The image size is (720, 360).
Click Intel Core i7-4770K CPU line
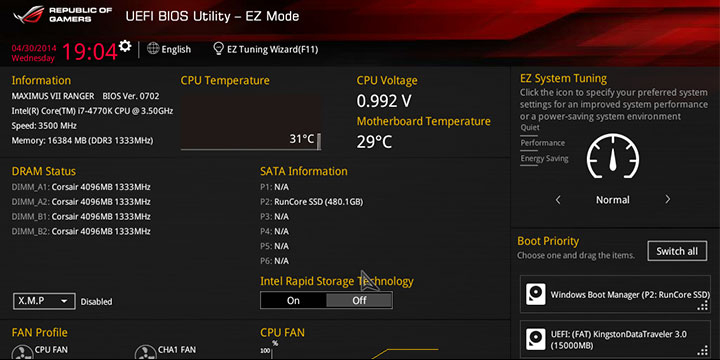[92, 111]
